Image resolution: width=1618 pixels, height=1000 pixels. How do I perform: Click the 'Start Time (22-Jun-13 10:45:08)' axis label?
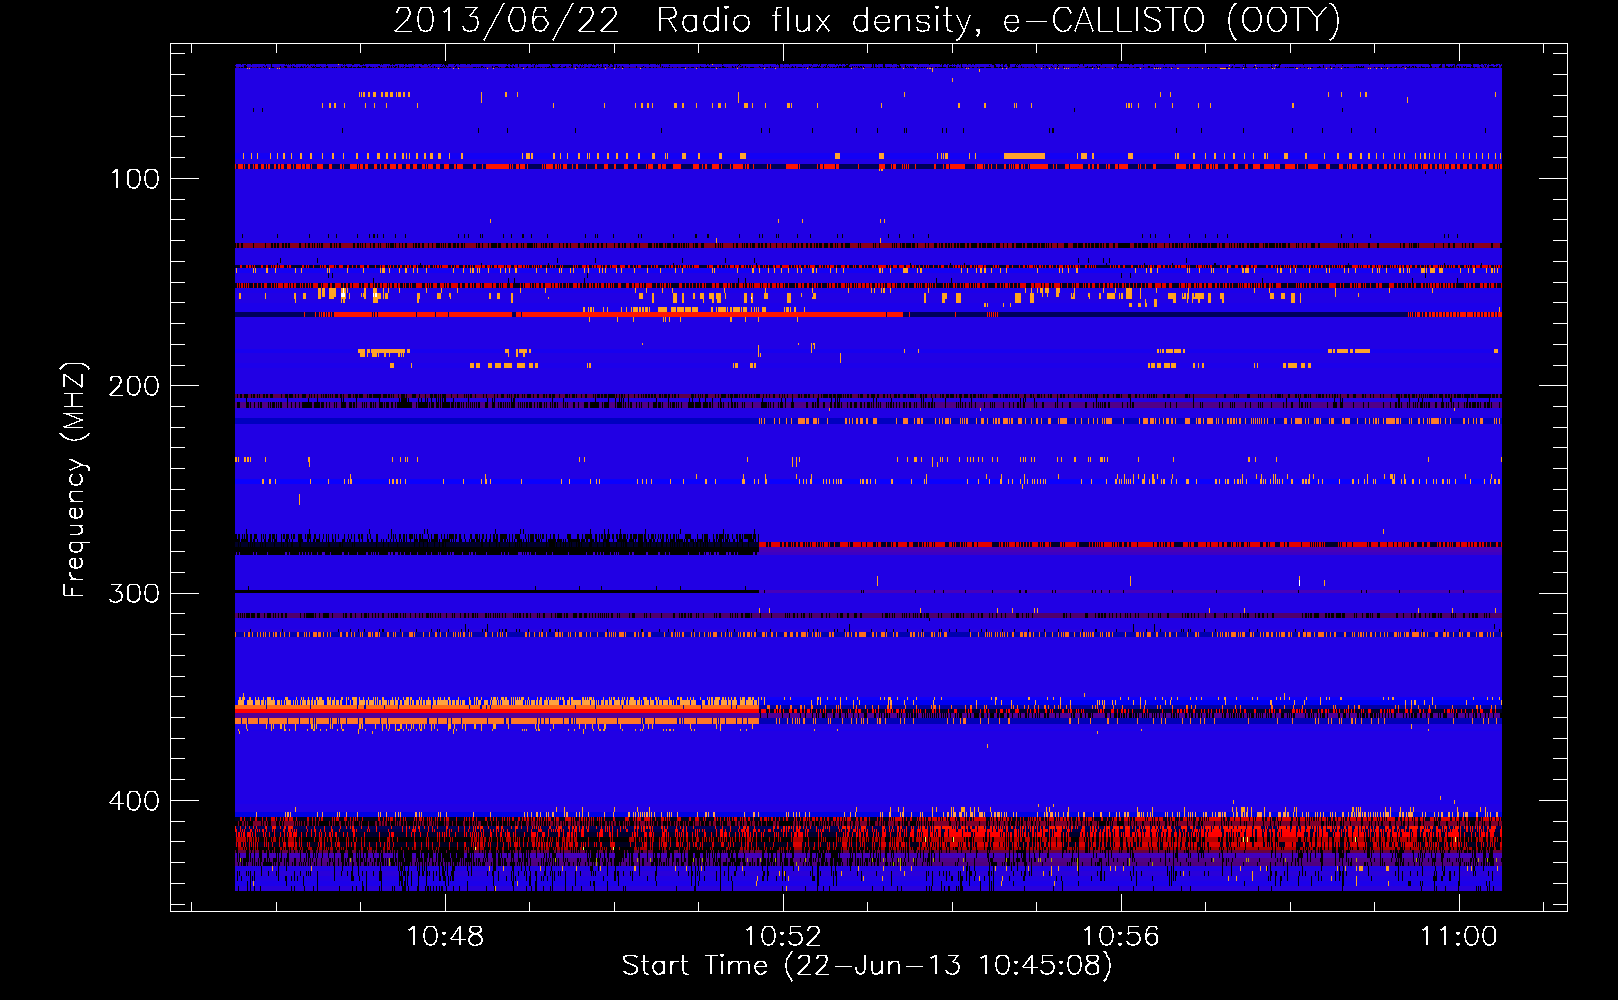click(x=867, y=966)
